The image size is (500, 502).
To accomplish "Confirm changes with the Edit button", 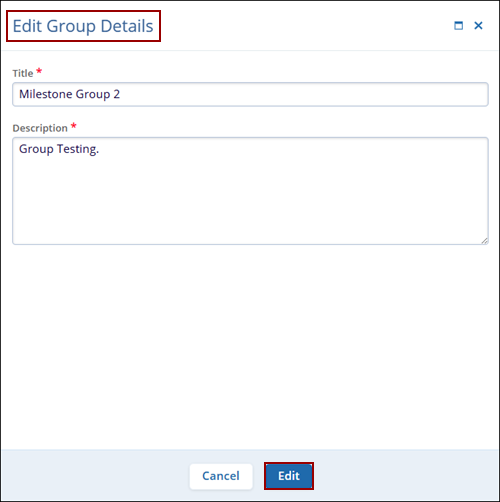I will [289, 476].
